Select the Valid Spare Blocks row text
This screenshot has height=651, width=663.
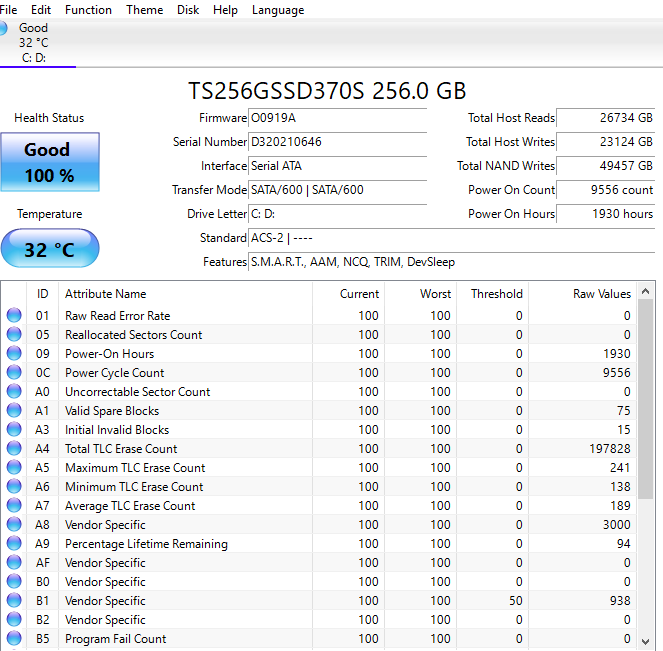click(x=112, y=410)
